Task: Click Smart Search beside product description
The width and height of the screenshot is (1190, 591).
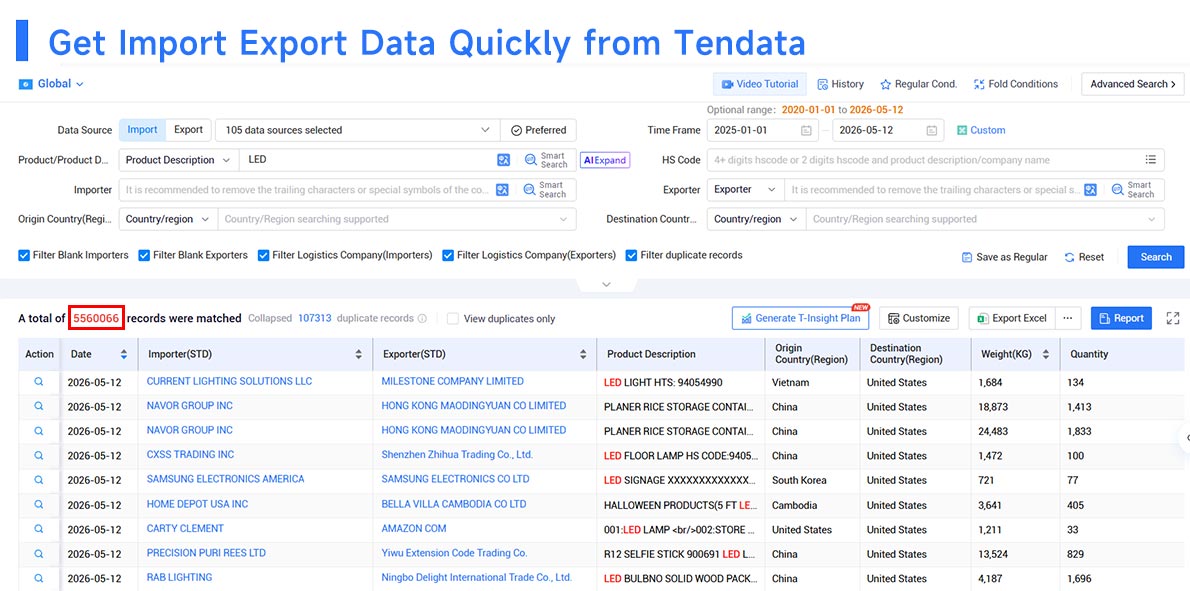Action: tap(546, 160)
